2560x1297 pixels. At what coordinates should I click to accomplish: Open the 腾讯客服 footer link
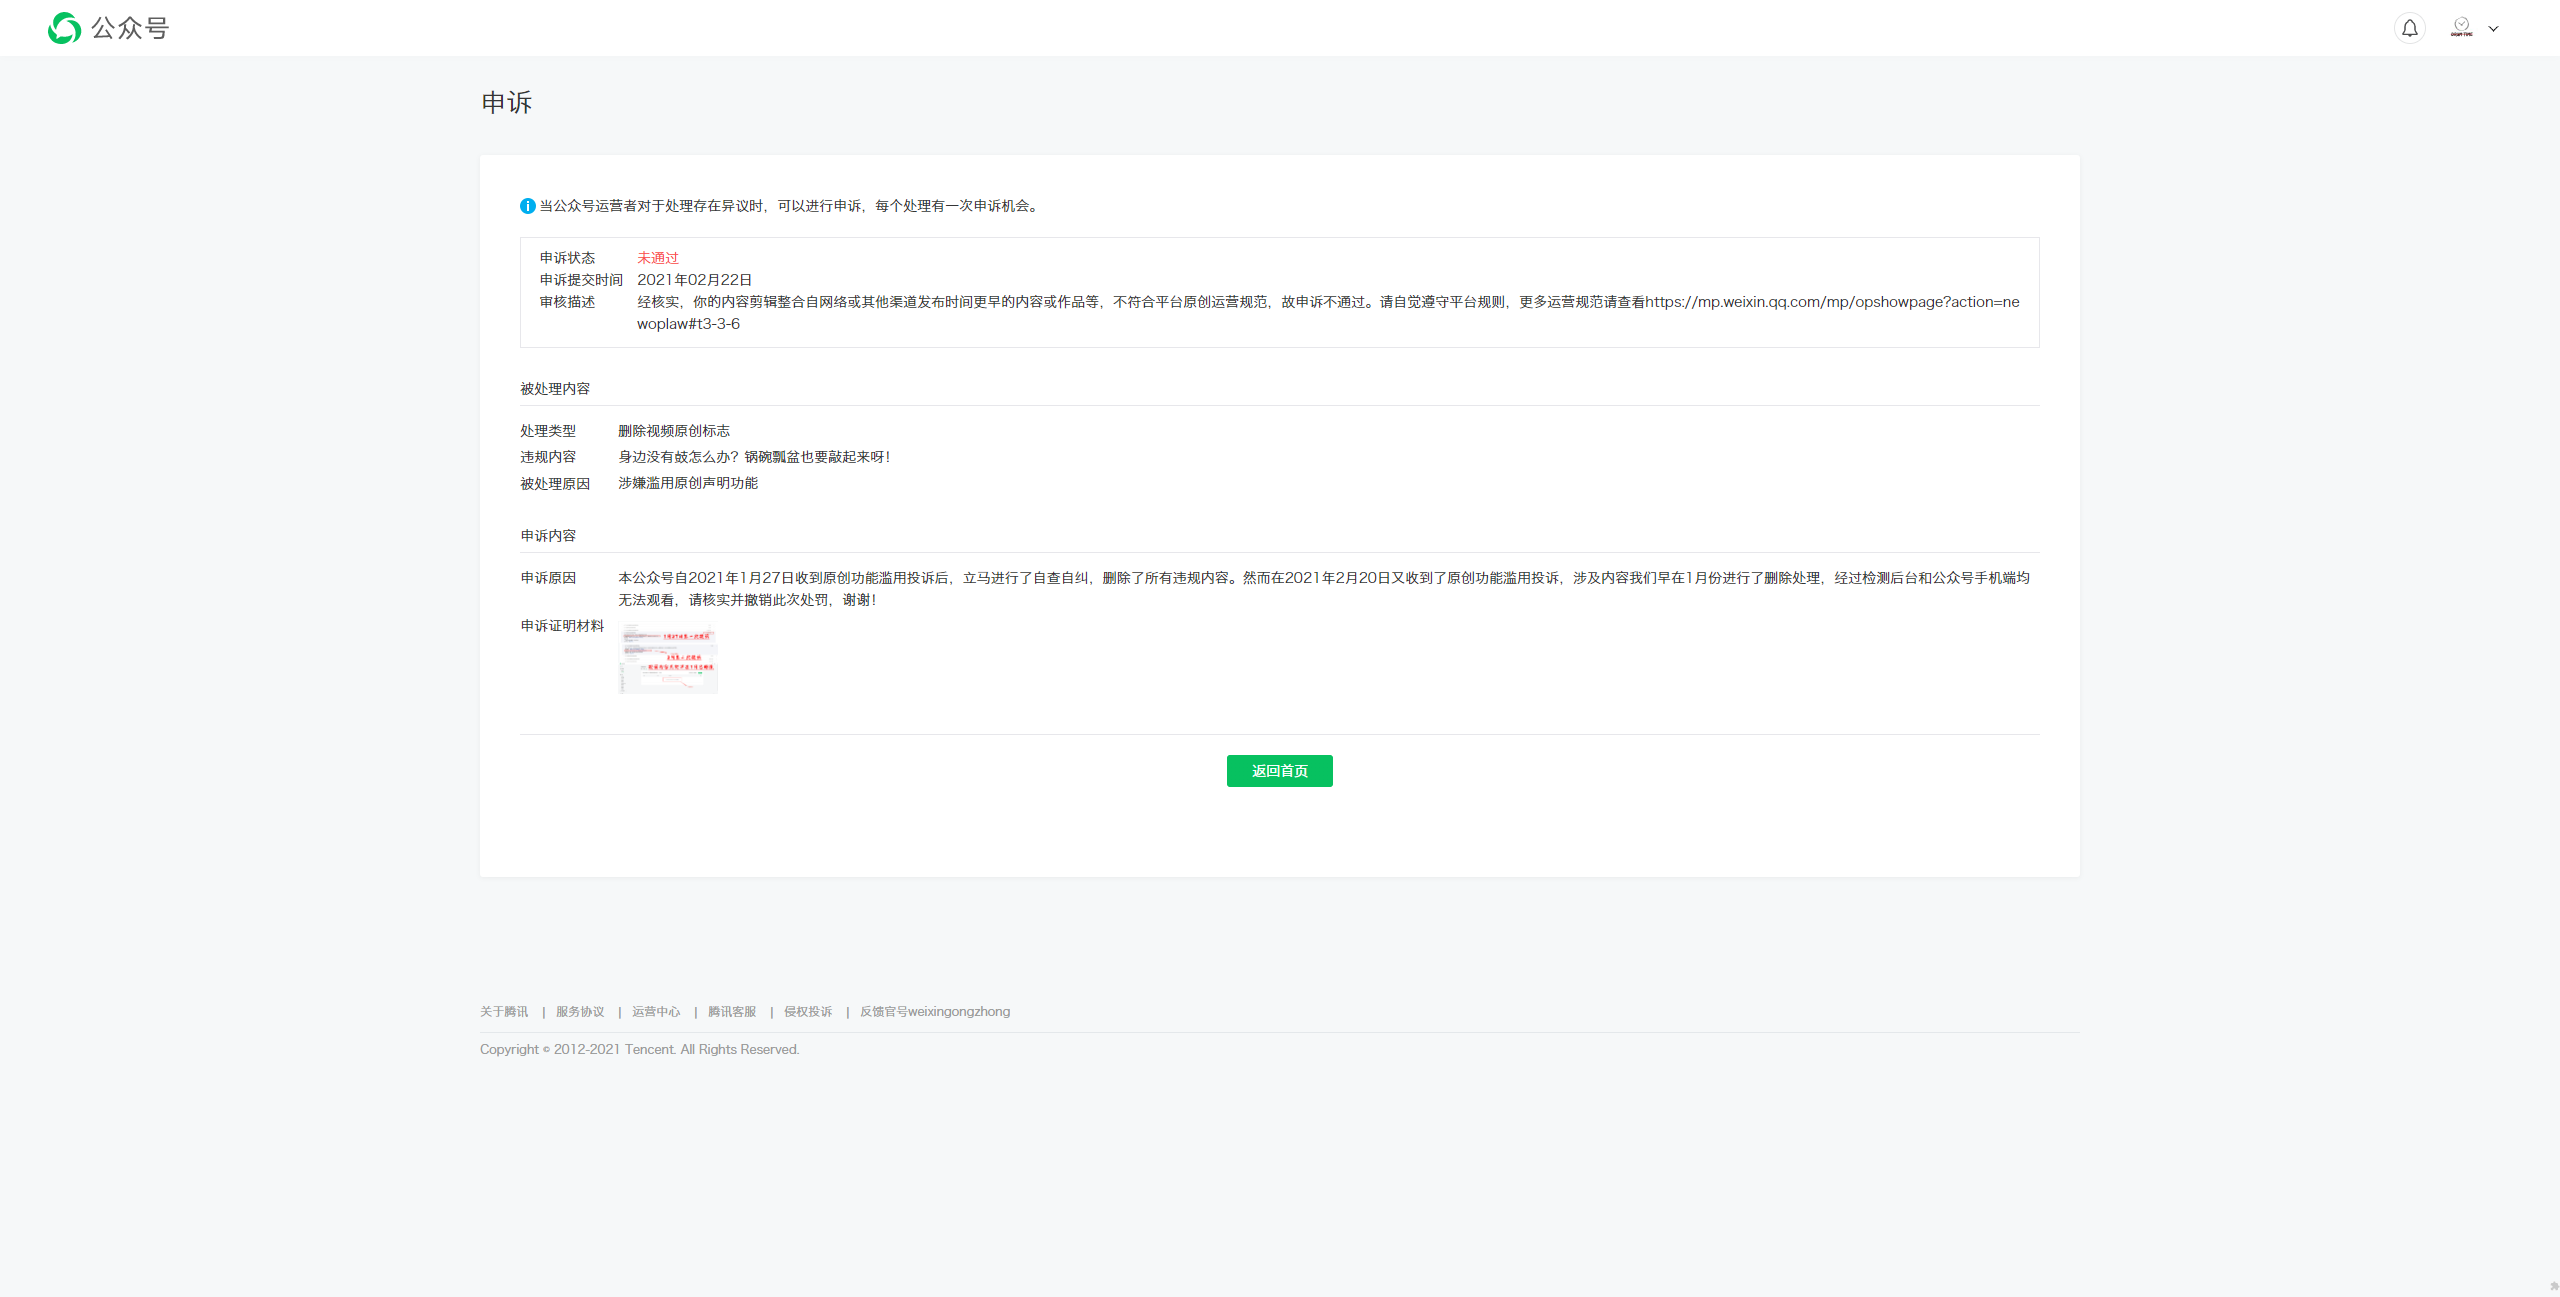tap(732, 1012)
